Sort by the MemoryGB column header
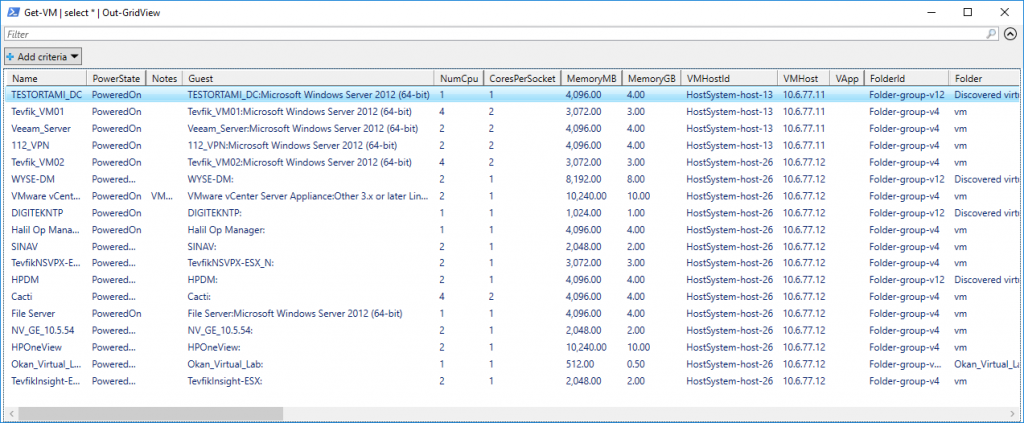 [x=652, y=78]
